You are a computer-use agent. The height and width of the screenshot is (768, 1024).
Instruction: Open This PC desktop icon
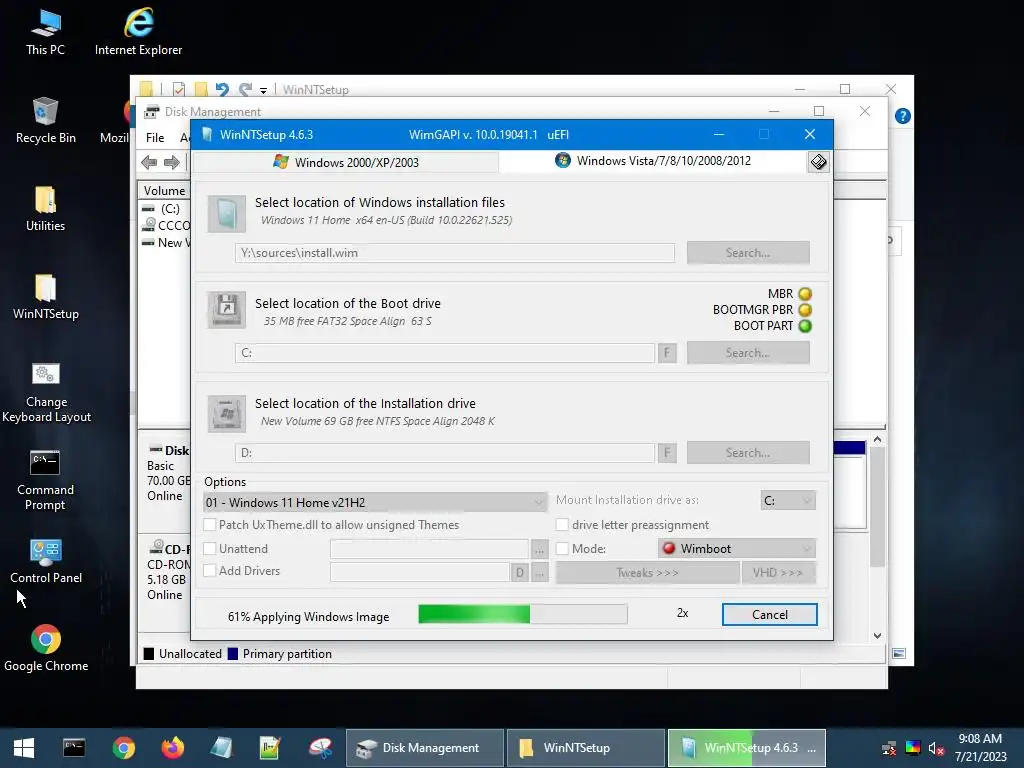45,32
